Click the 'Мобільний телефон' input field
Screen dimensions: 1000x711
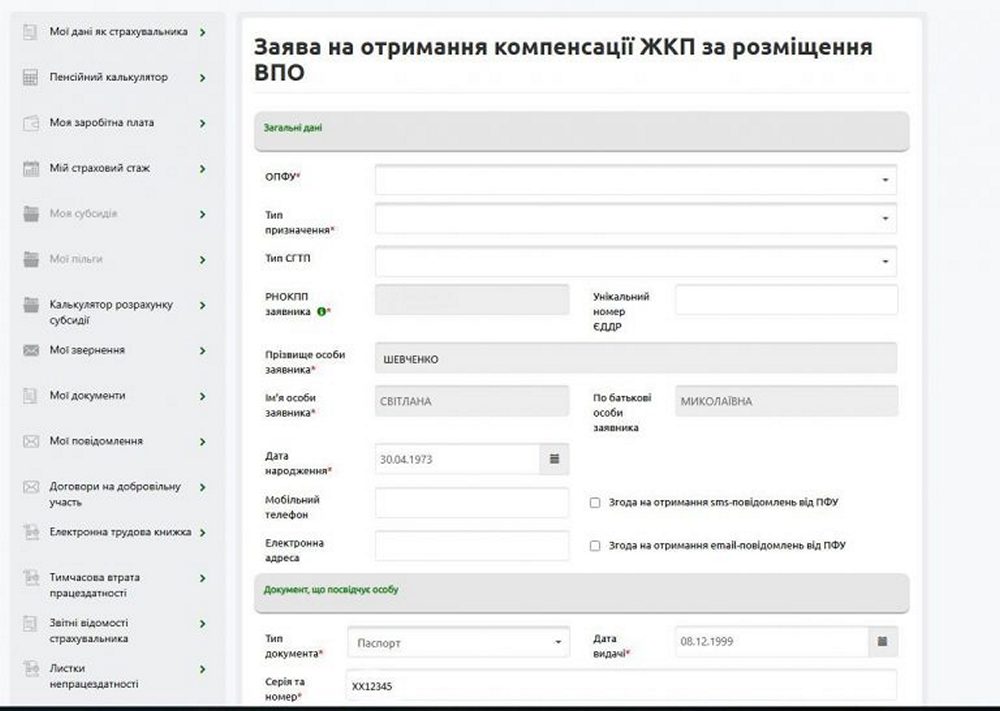pyautogui.click(x=472, y=502)
